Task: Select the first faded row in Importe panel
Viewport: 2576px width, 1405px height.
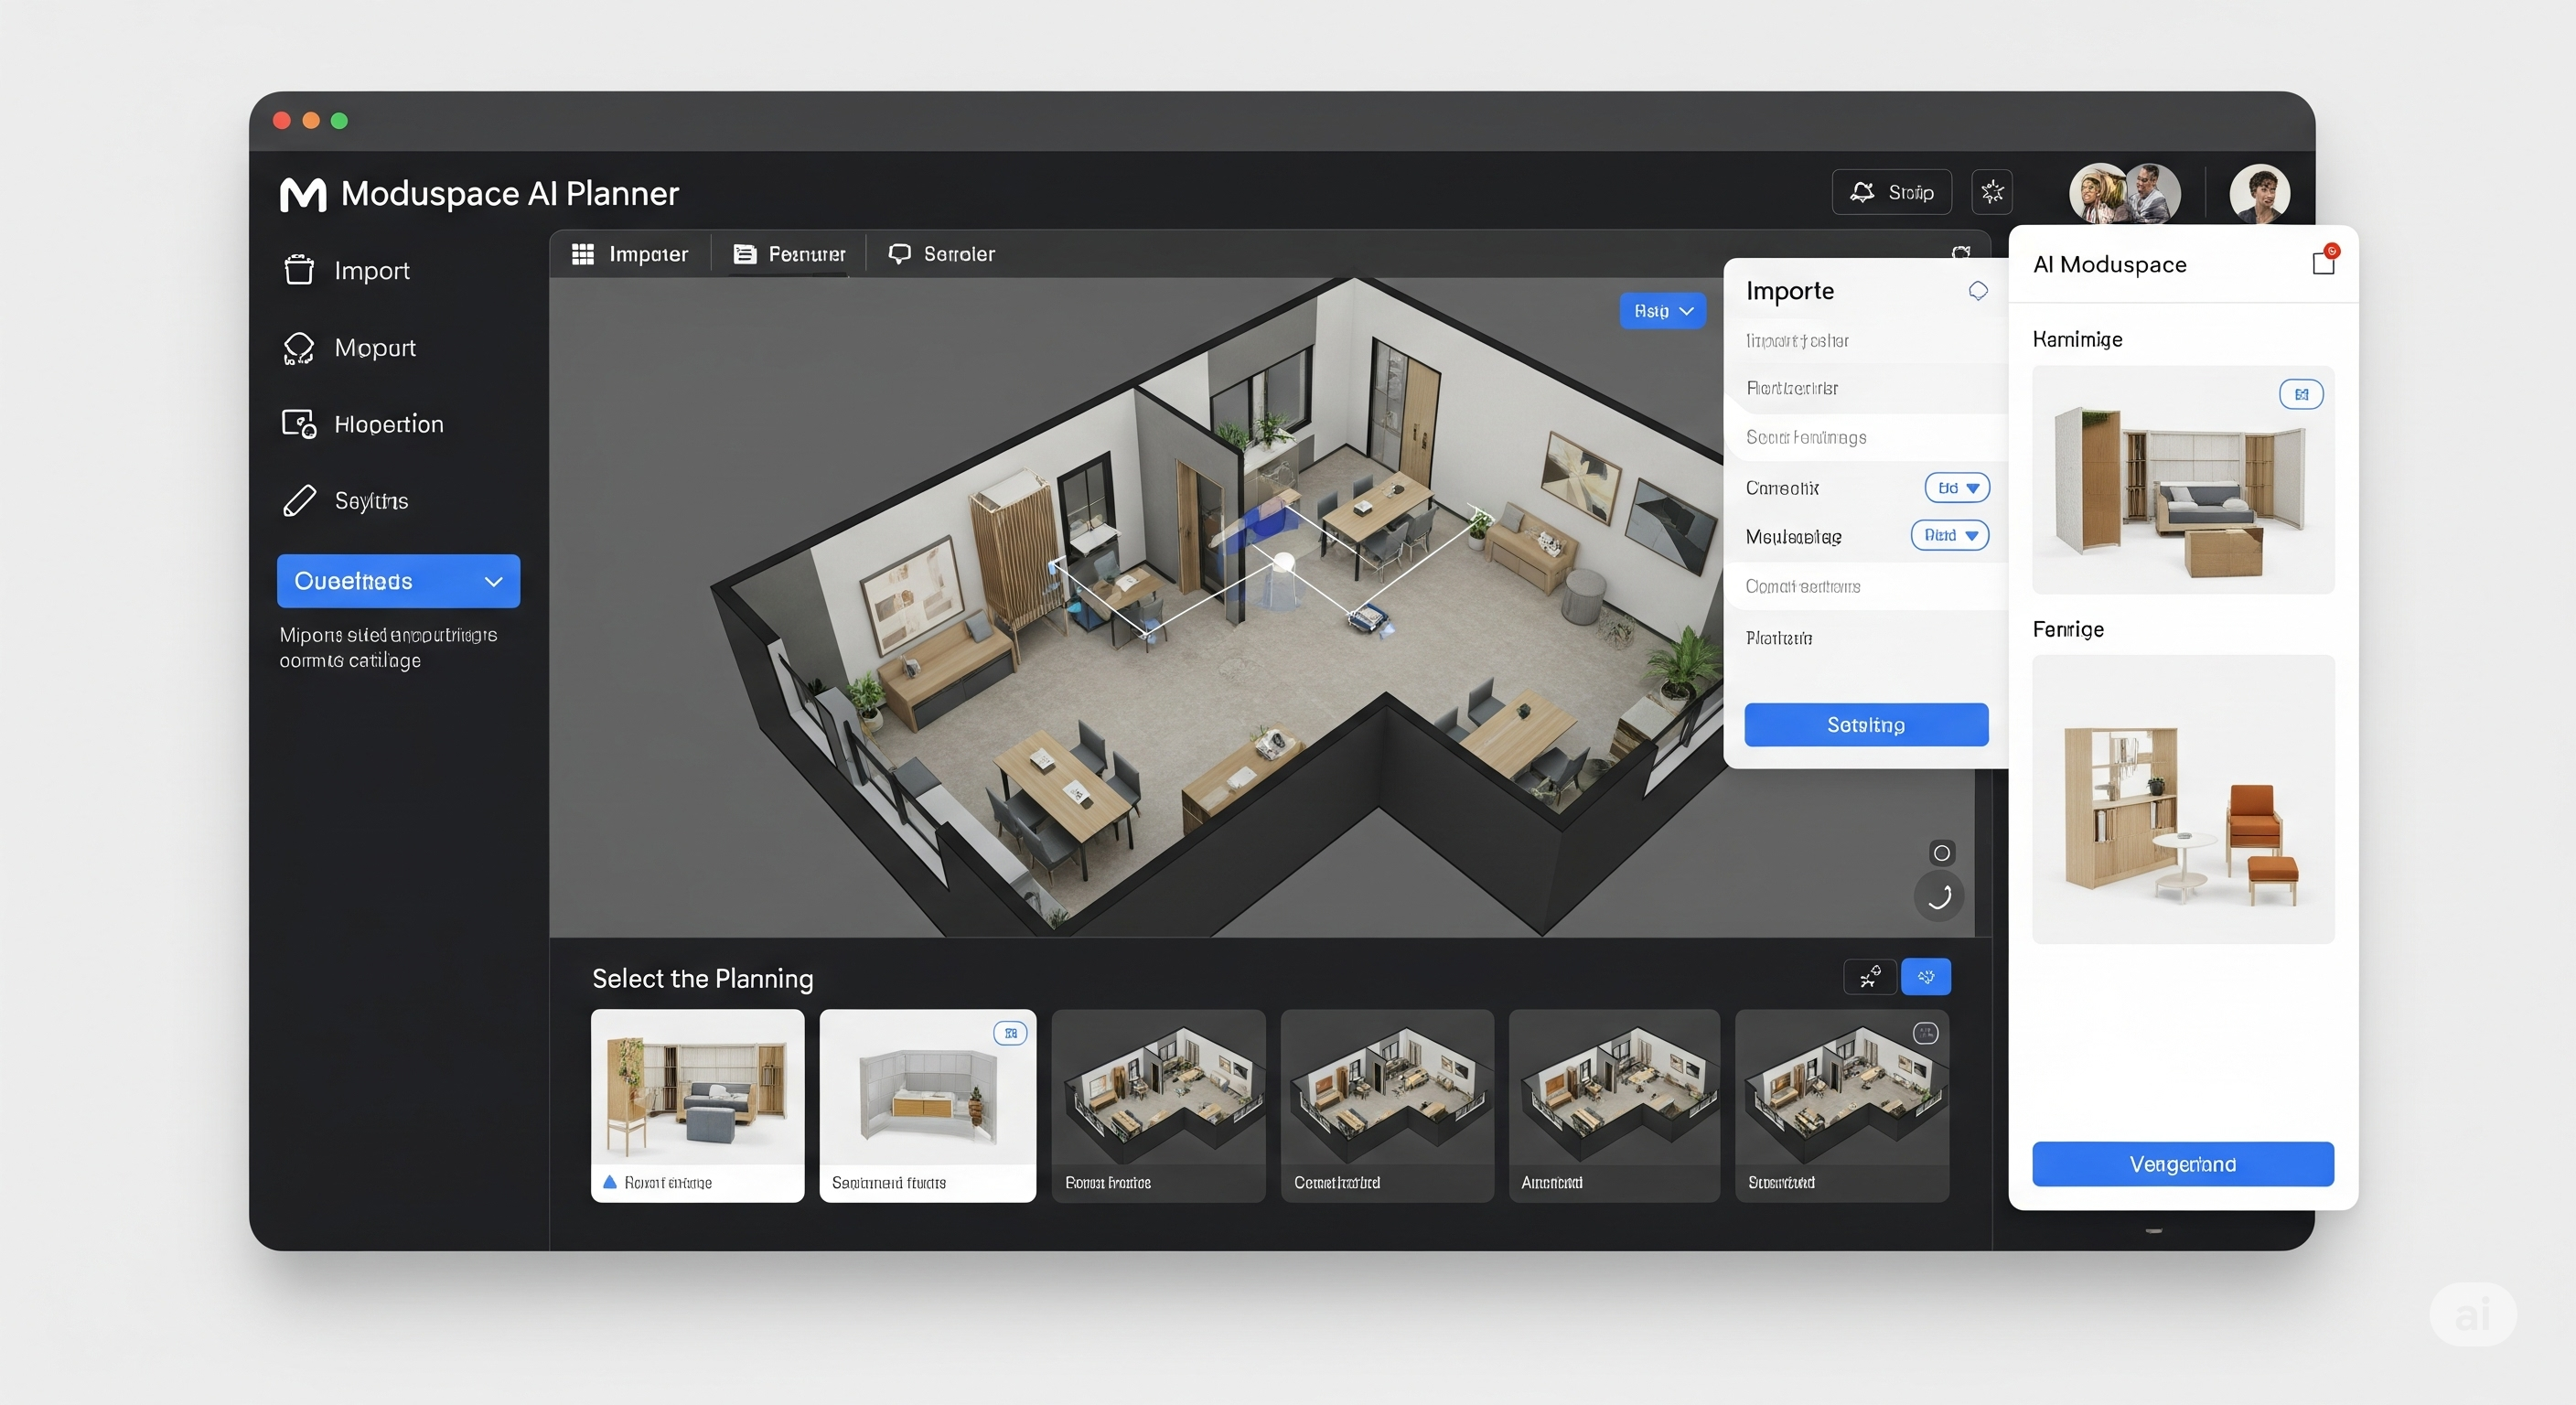Action: click(1866, 341)
